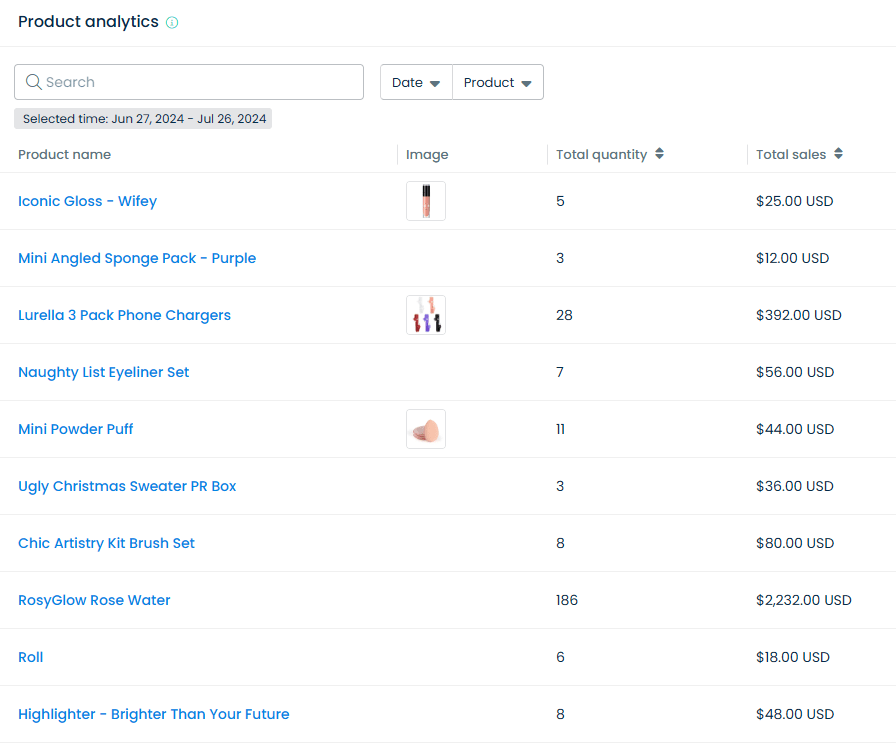The height and width of the screenshot is (746, 896).
Task: Click the Roll product link
Action: point(31,657)
